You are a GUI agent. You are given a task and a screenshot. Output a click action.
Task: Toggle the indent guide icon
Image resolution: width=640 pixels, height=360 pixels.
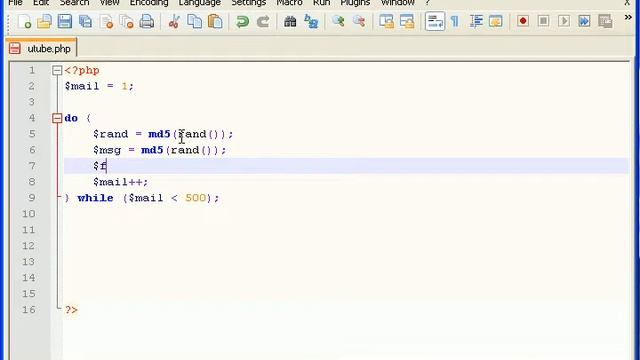[x=476, y=21]
